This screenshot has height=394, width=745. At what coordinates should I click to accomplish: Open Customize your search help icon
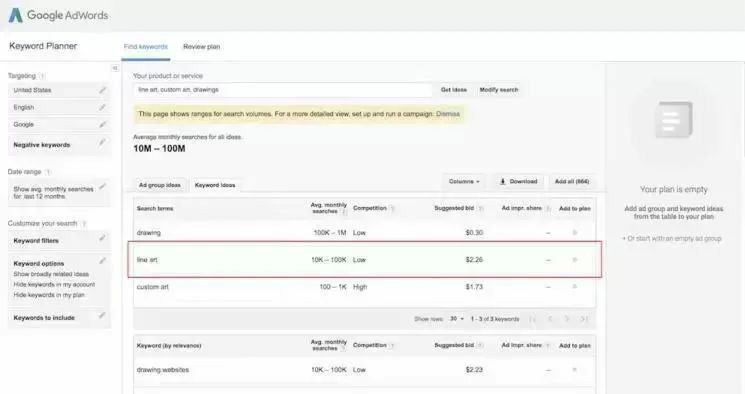tap(84, 223)
